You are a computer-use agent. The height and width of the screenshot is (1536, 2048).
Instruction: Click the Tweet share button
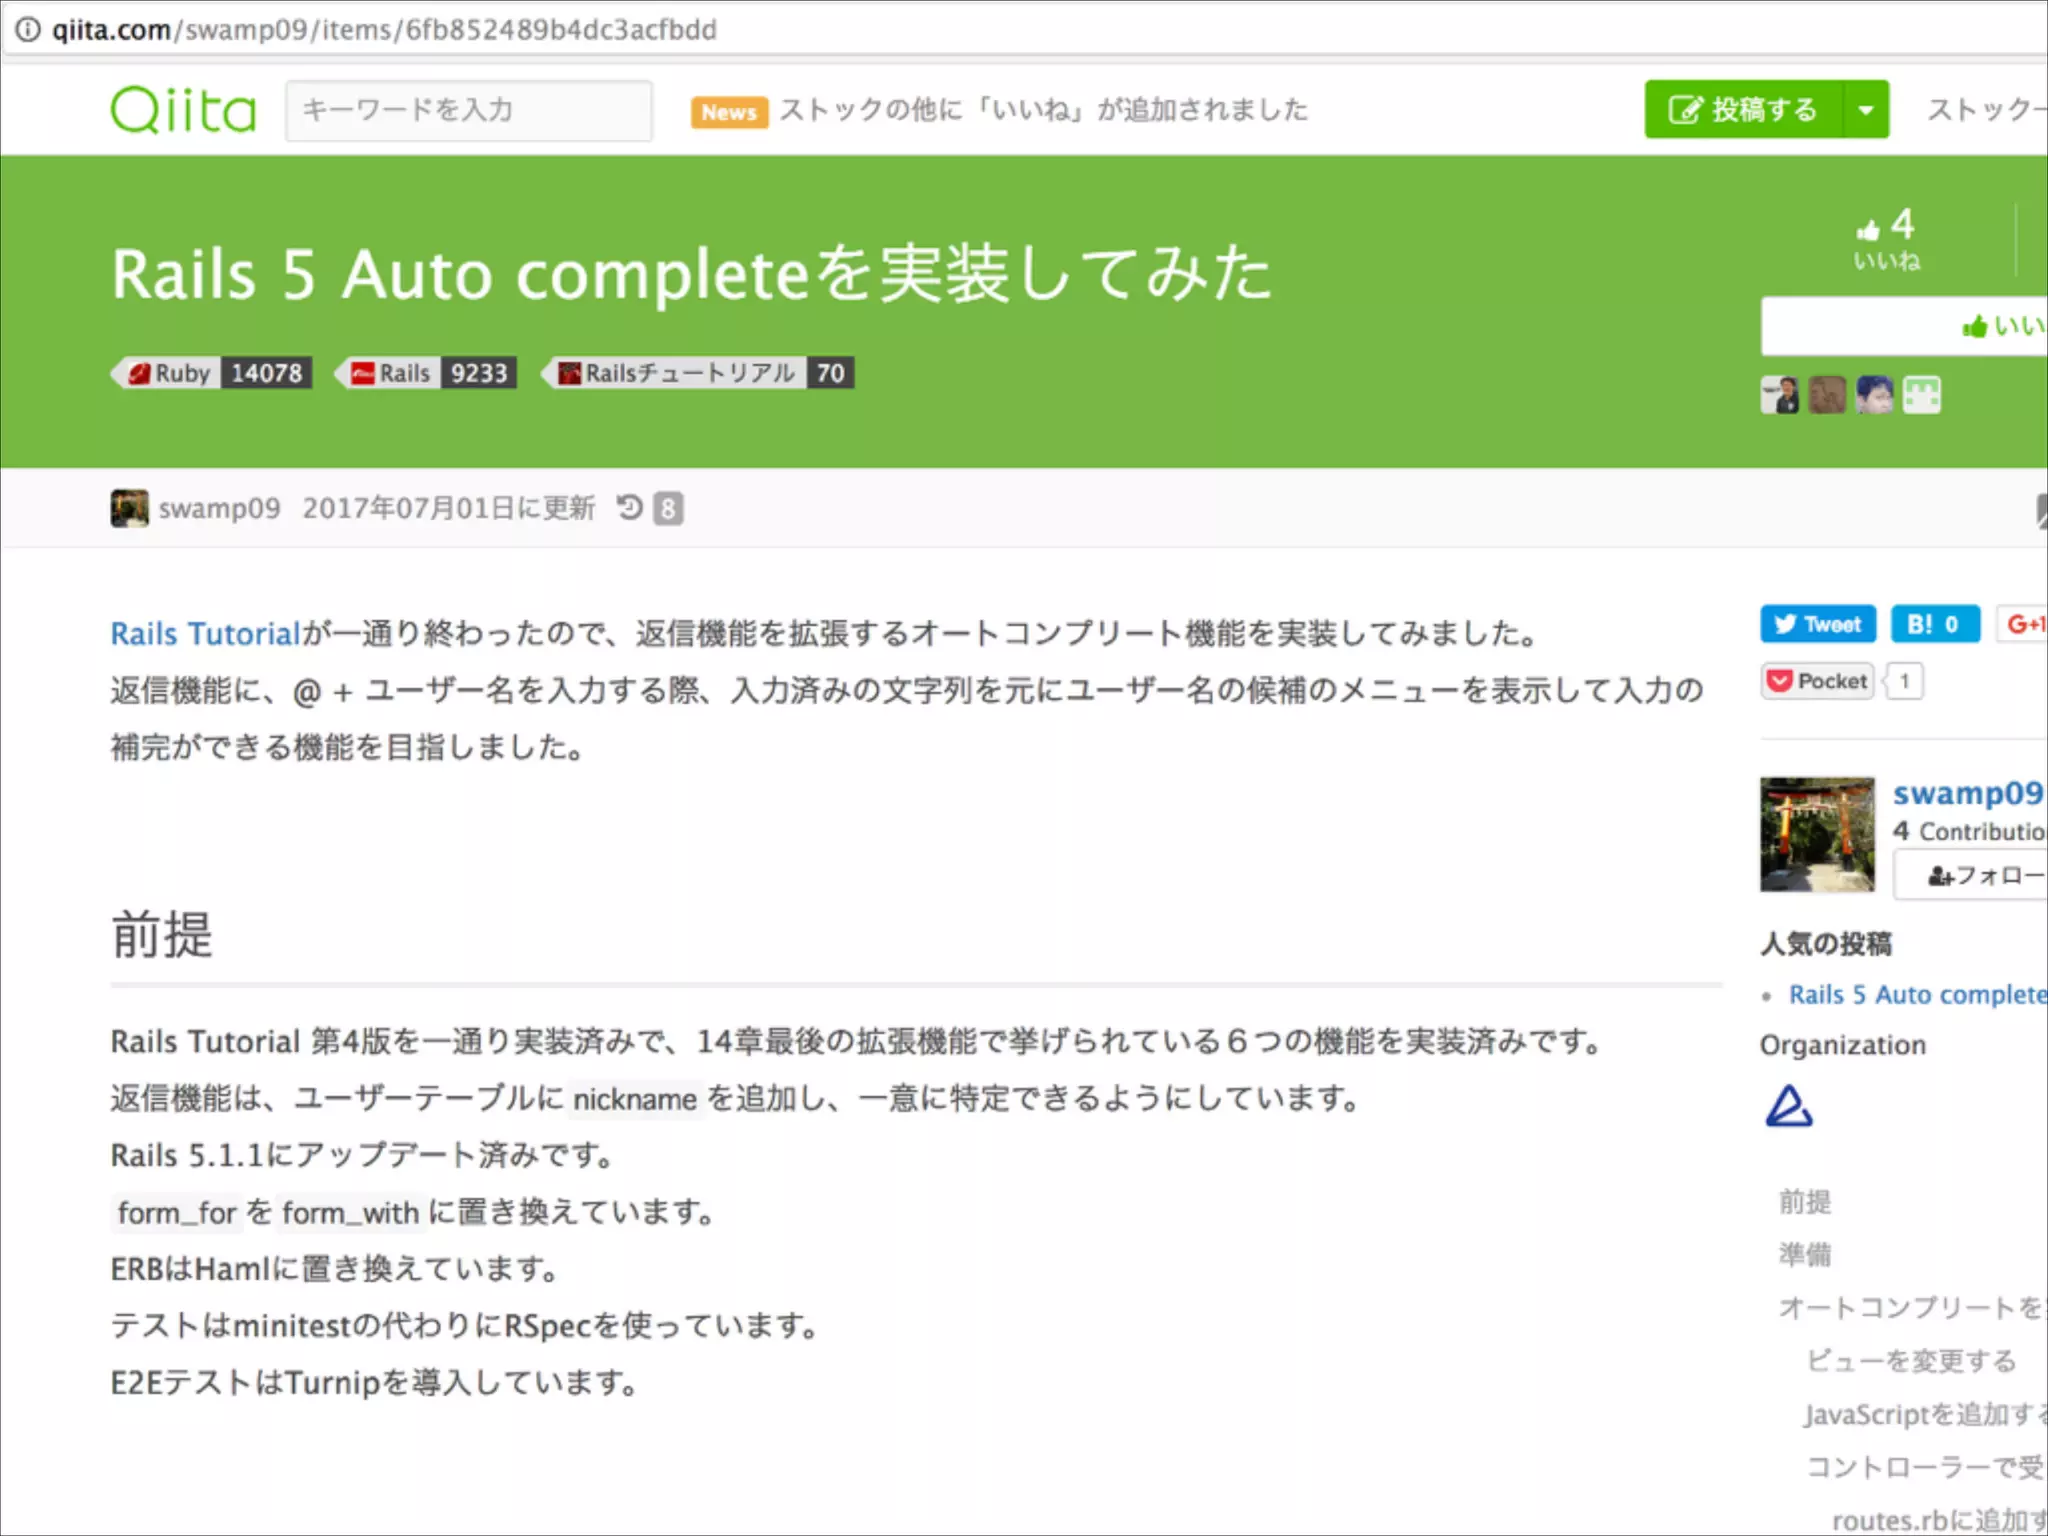tap(1817, 625)
